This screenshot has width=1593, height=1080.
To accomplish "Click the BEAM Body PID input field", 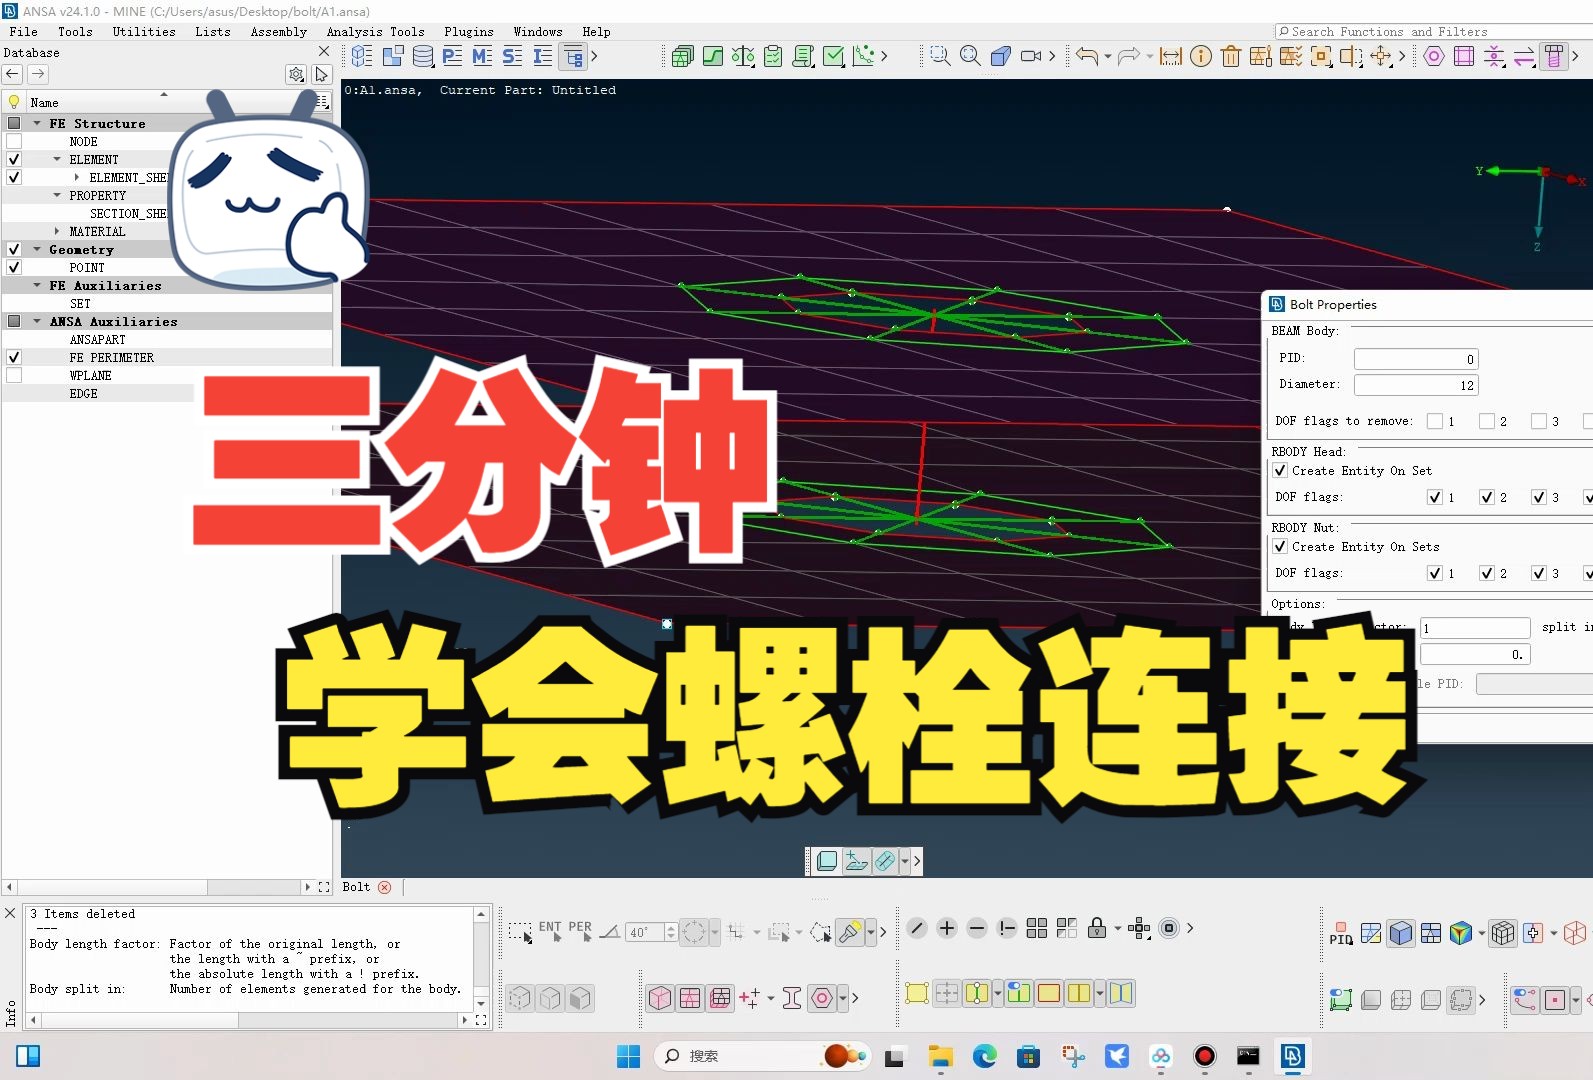I will click(x=1416, y=359).
